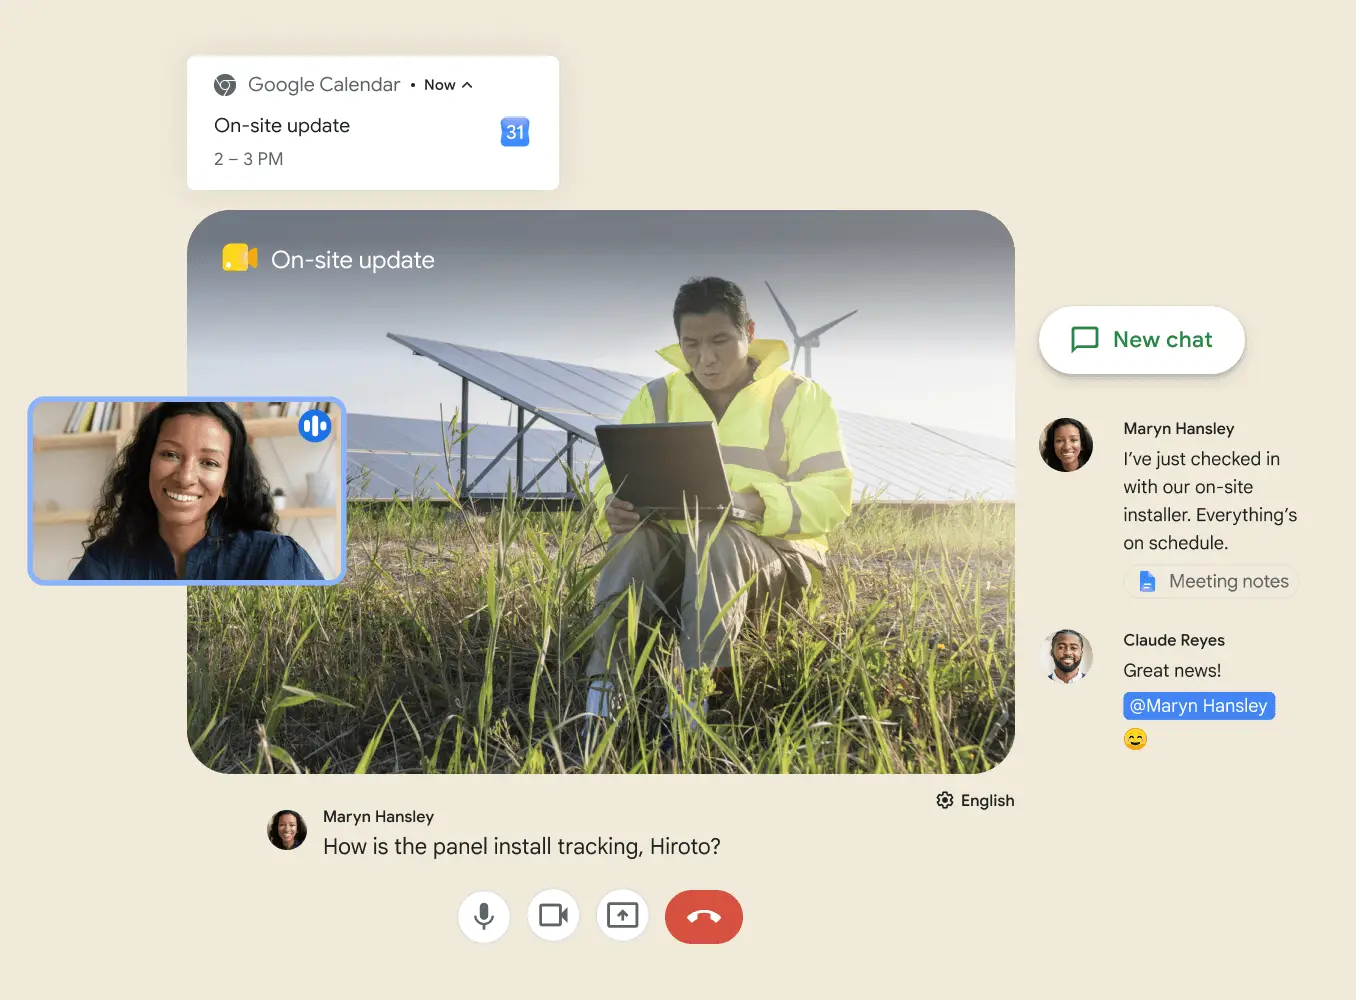Click the On-site update meeting title in video
Screen dimensions: 1356x1000
click(353, 260)
